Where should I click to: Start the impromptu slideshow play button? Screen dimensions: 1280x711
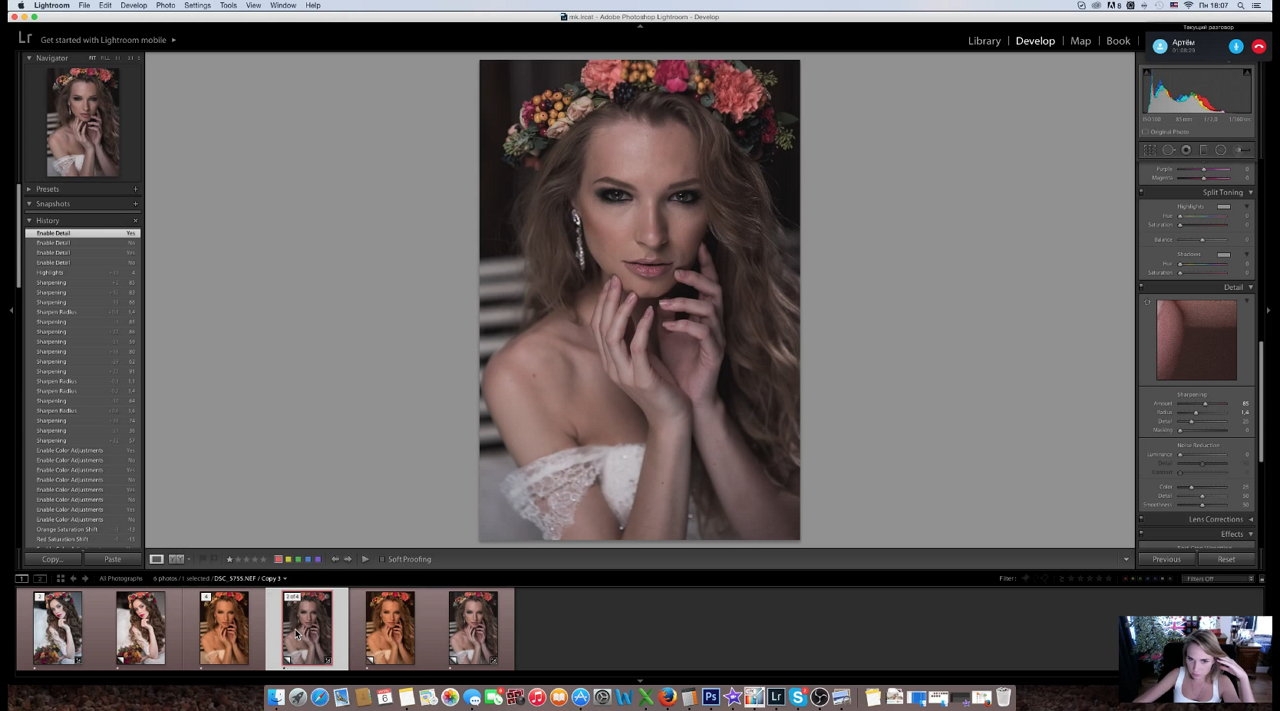[365, 559]
